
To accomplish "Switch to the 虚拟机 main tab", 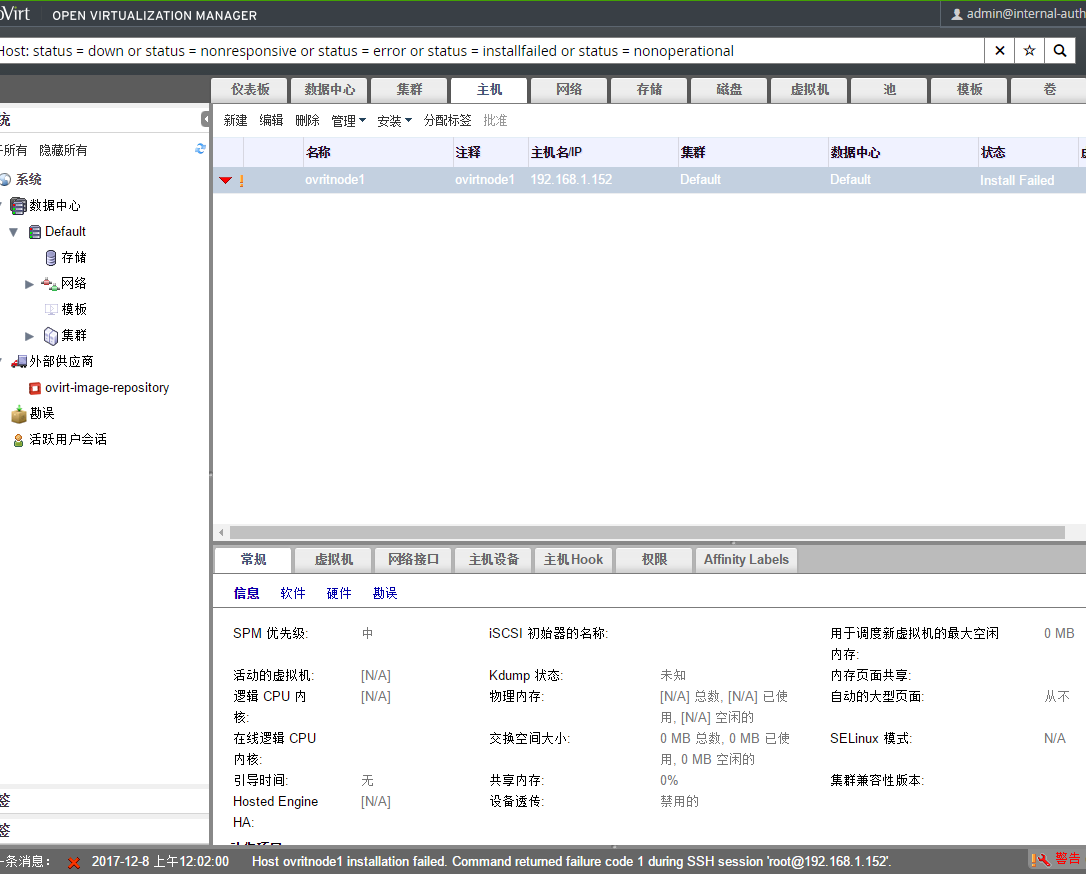I will click(809, 90).
